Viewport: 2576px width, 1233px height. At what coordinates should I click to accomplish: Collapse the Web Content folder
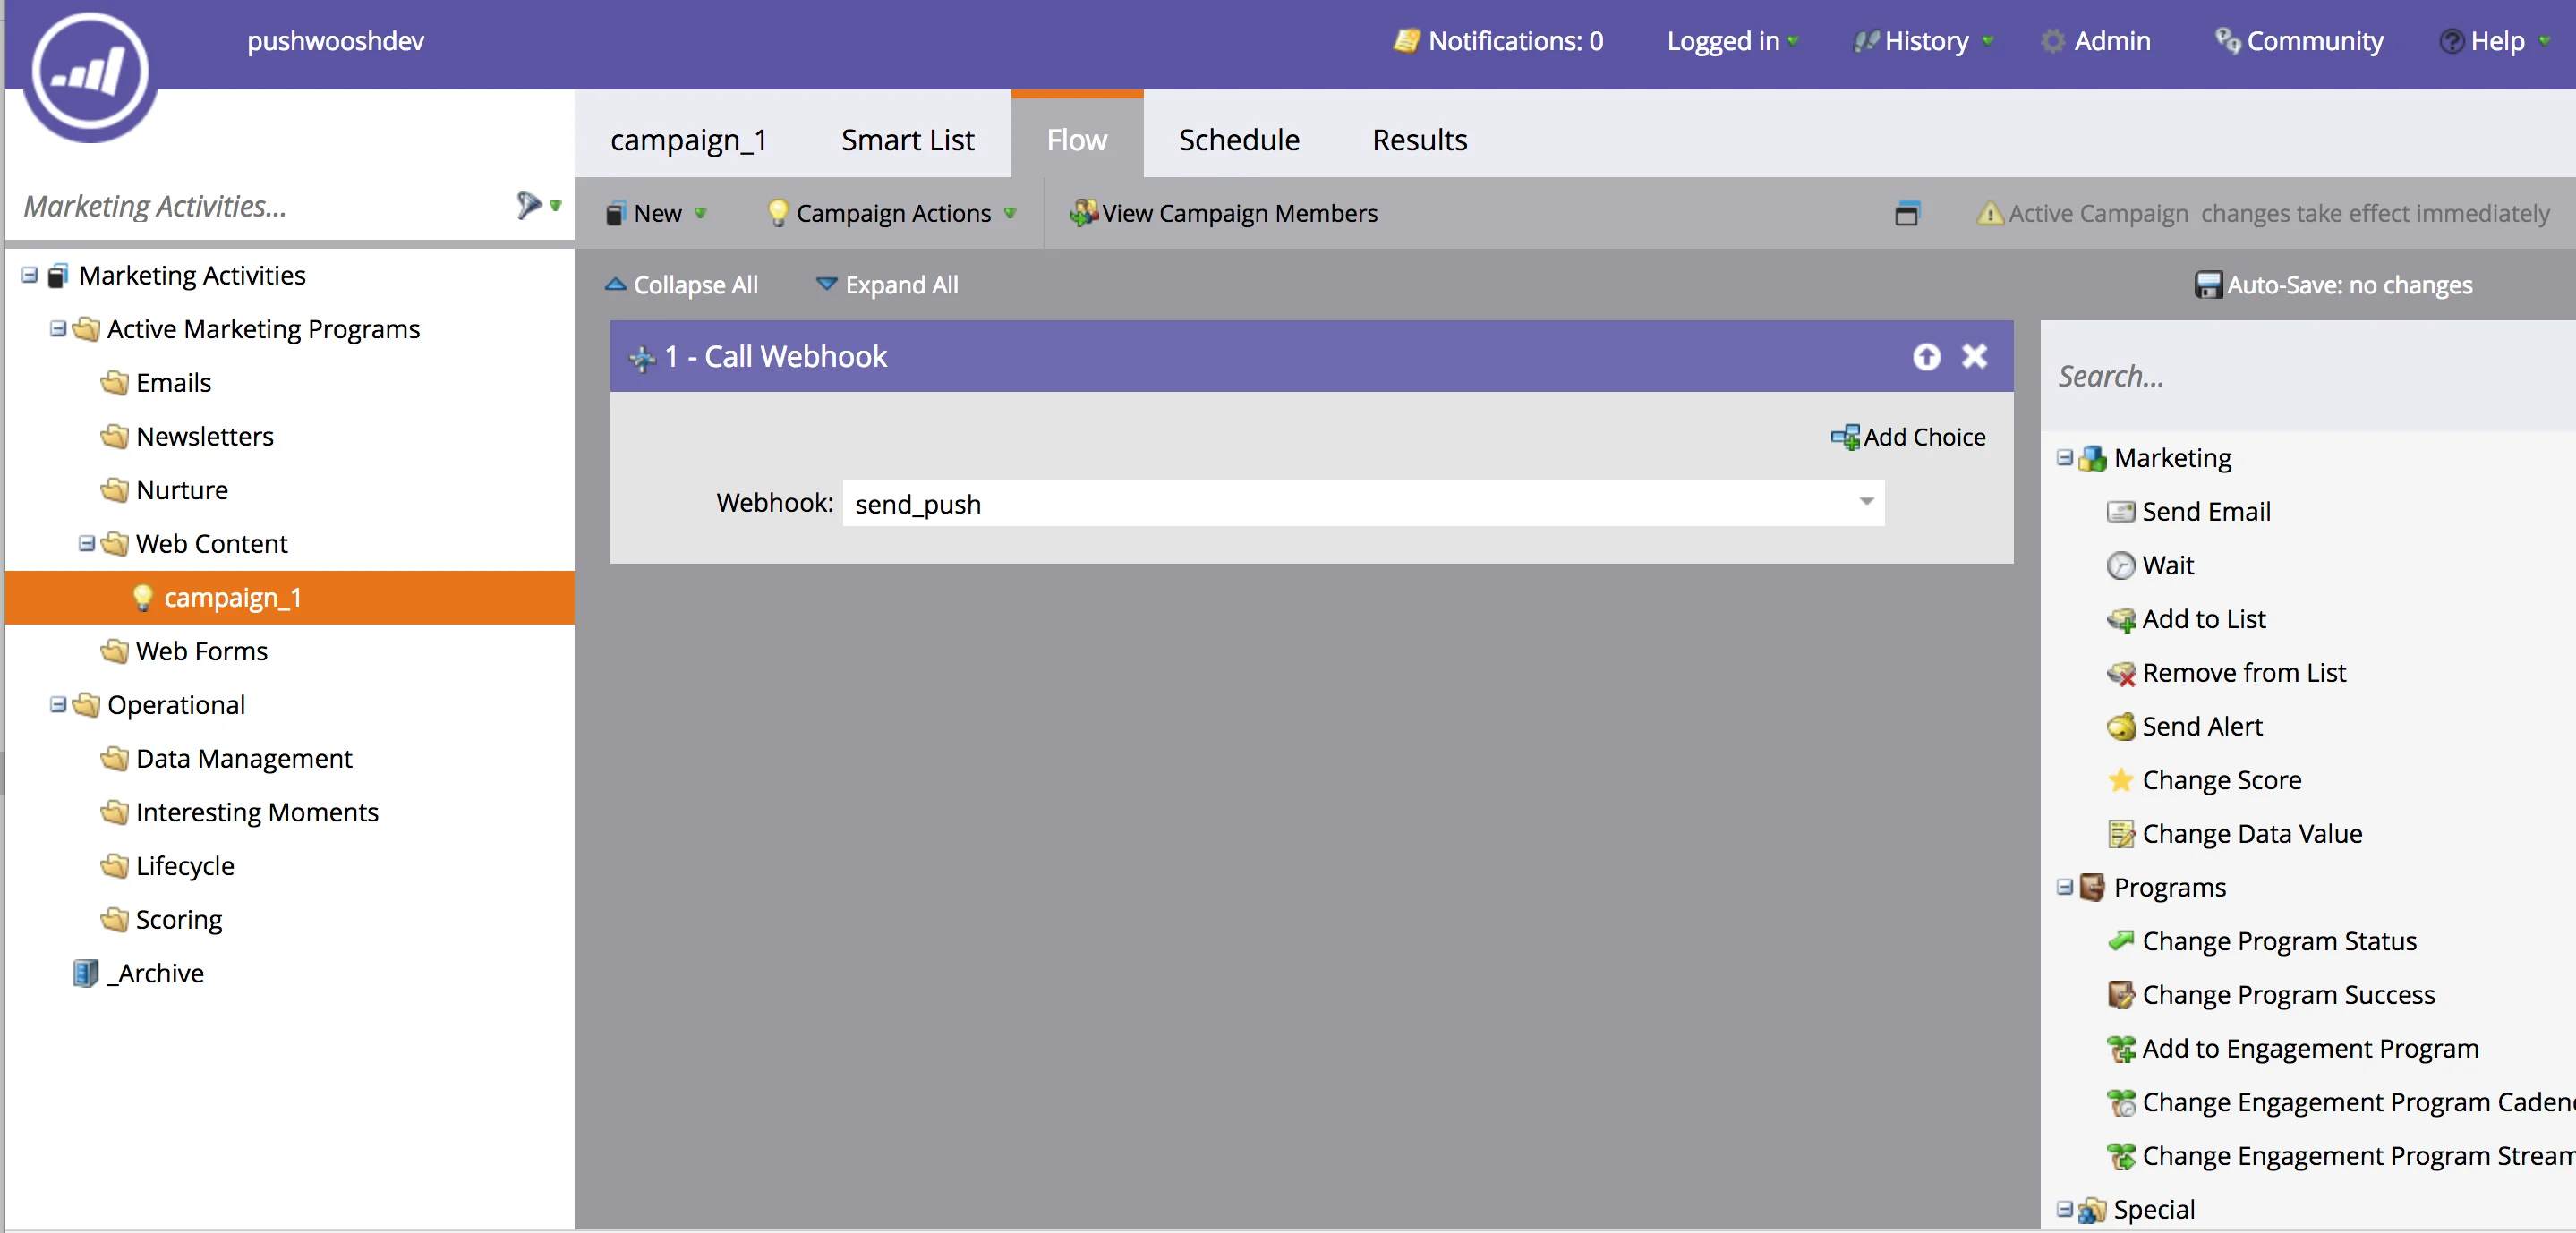tap(87, 543)
